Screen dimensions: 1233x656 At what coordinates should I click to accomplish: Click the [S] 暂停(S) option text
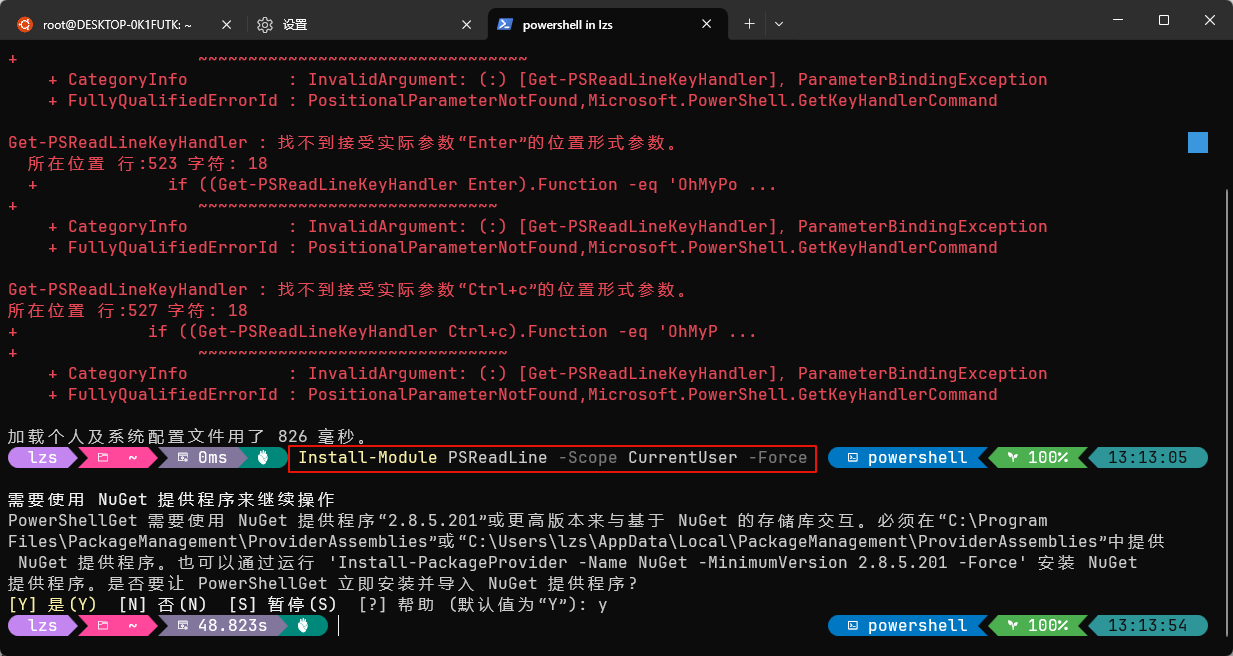click(282, 605)
